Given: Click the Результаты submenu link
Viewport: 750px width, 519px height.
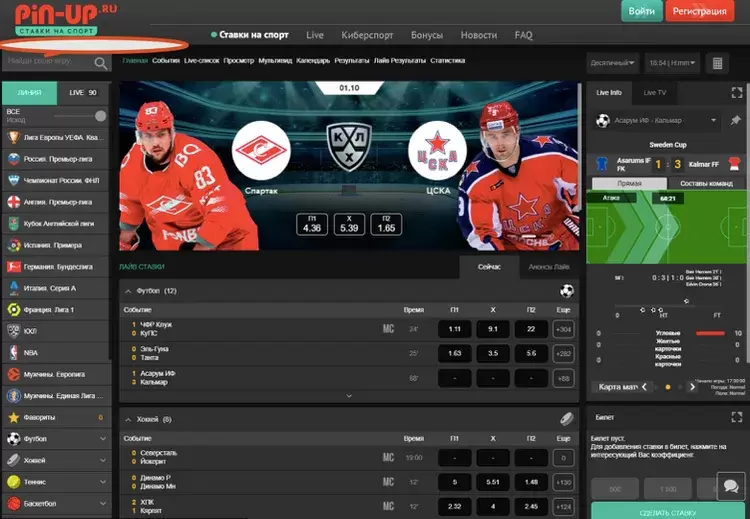Looking at the screenshot, I should 352,61.
